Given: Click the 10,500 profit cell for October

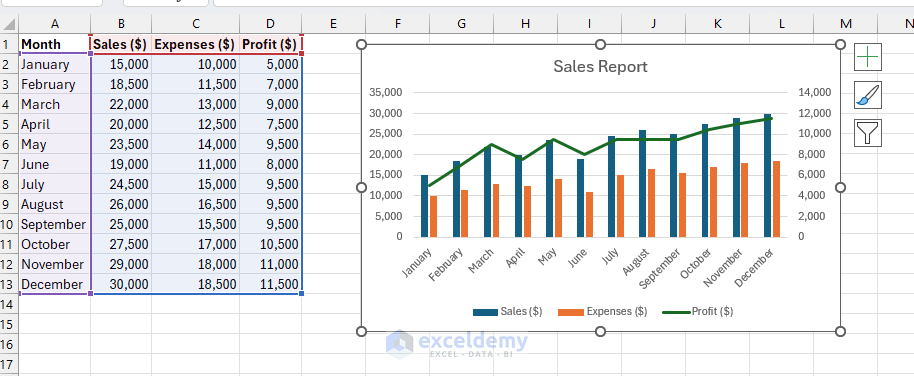Looking at the screenshot, I should 270,244.
